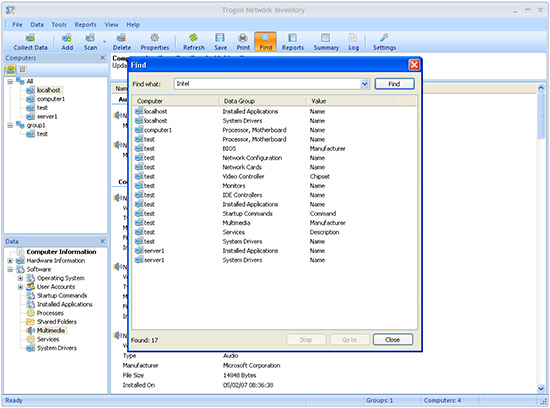Open the Help menu
This screenshot has width=550, height=408.
(x=133, y=25)
